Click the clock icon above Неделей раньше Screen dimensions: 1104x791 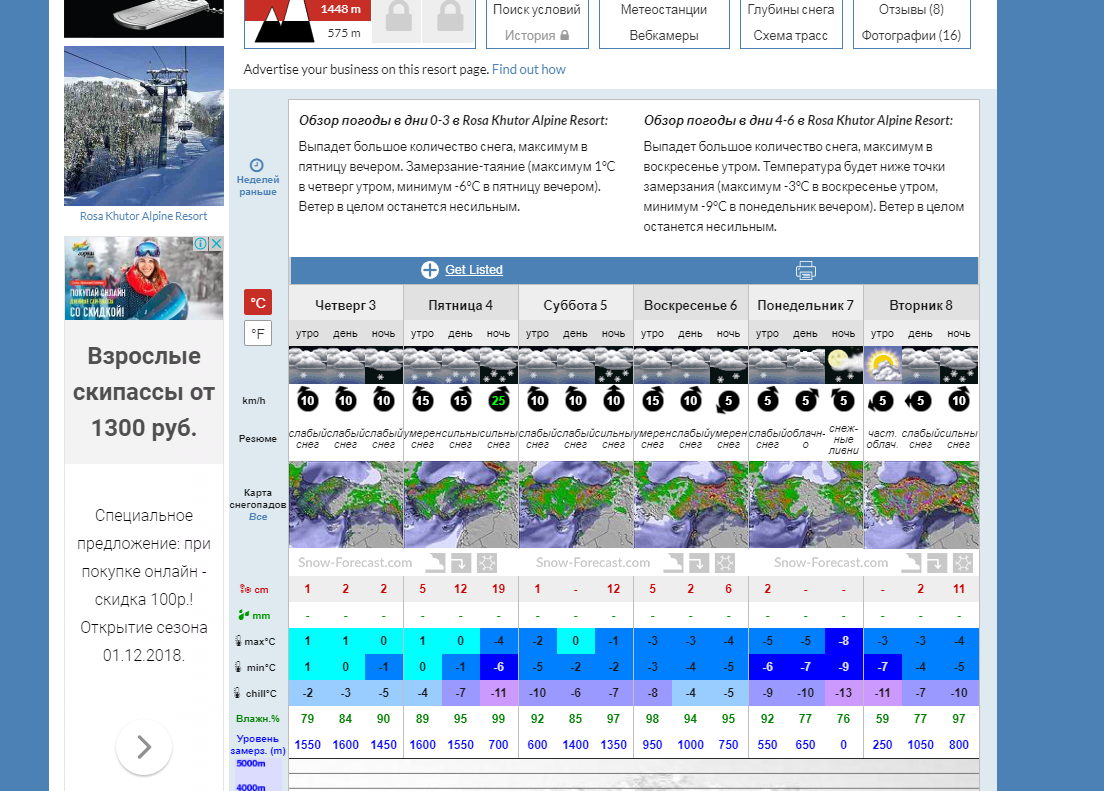(257, 165)
